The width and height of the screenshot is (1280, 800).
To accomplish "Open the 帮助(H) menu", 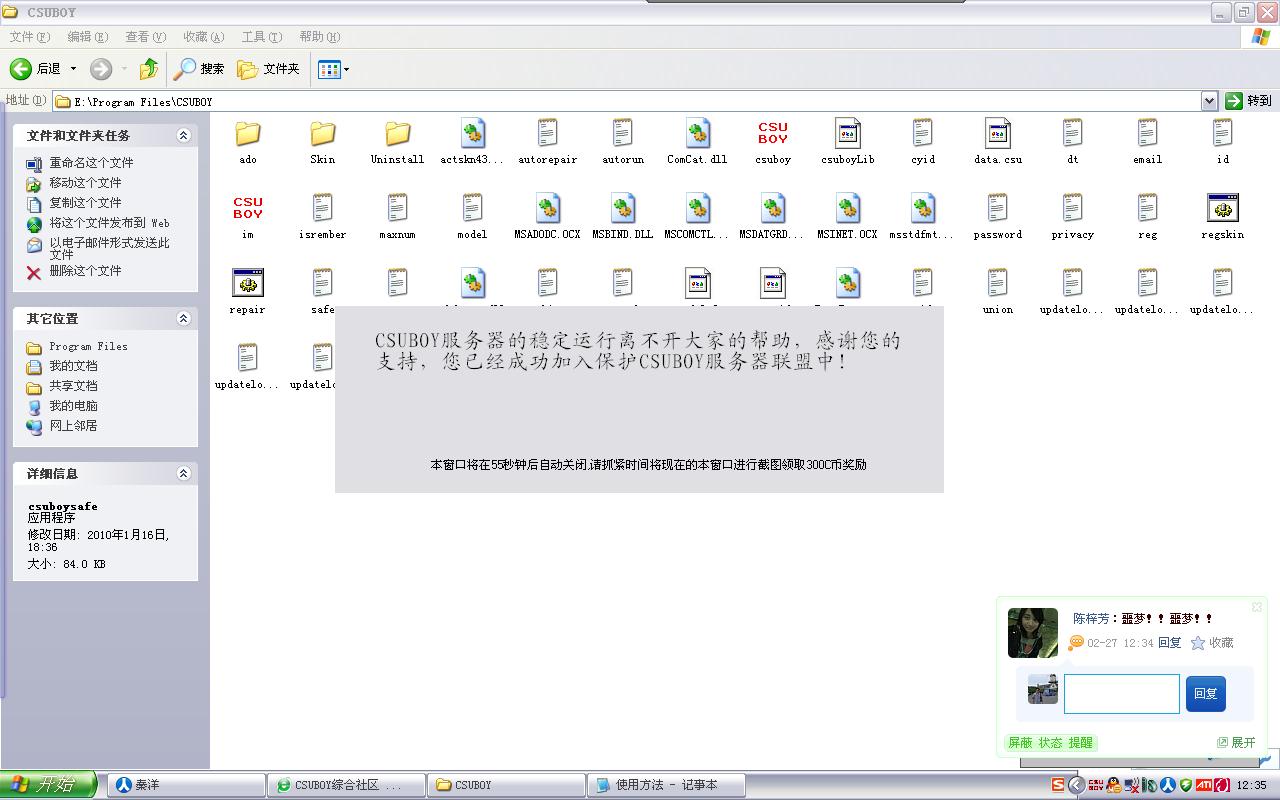I will (320, 37).
